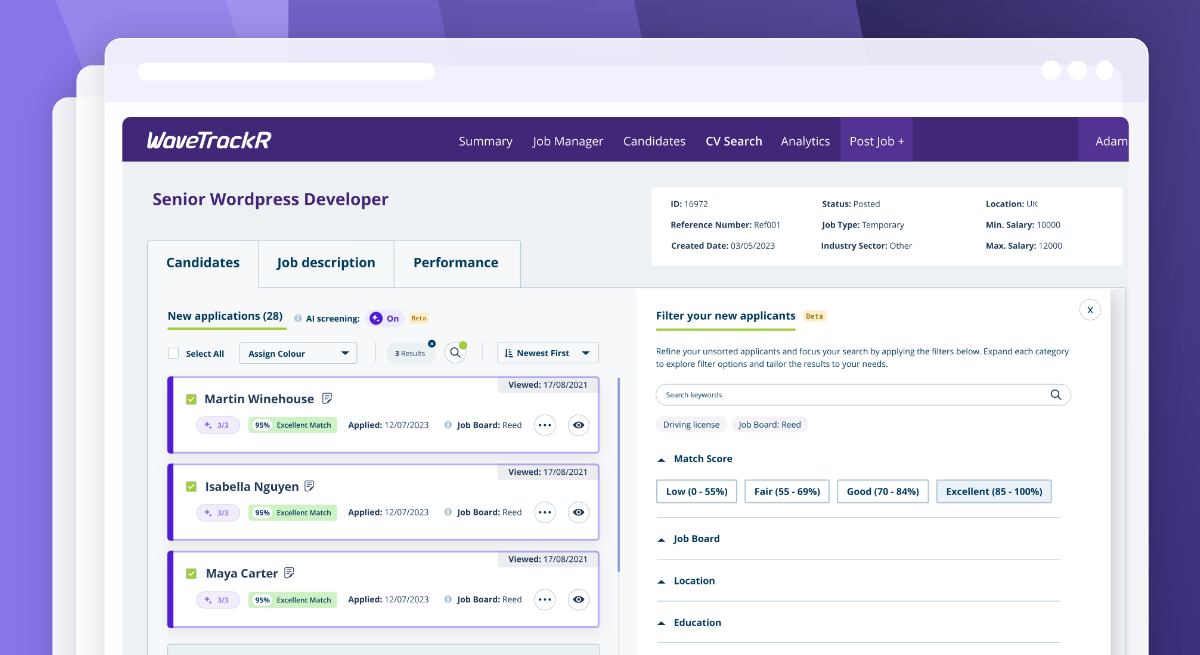Click the Job Board: Reed filter tag
1200x655 pixels.
770,424
